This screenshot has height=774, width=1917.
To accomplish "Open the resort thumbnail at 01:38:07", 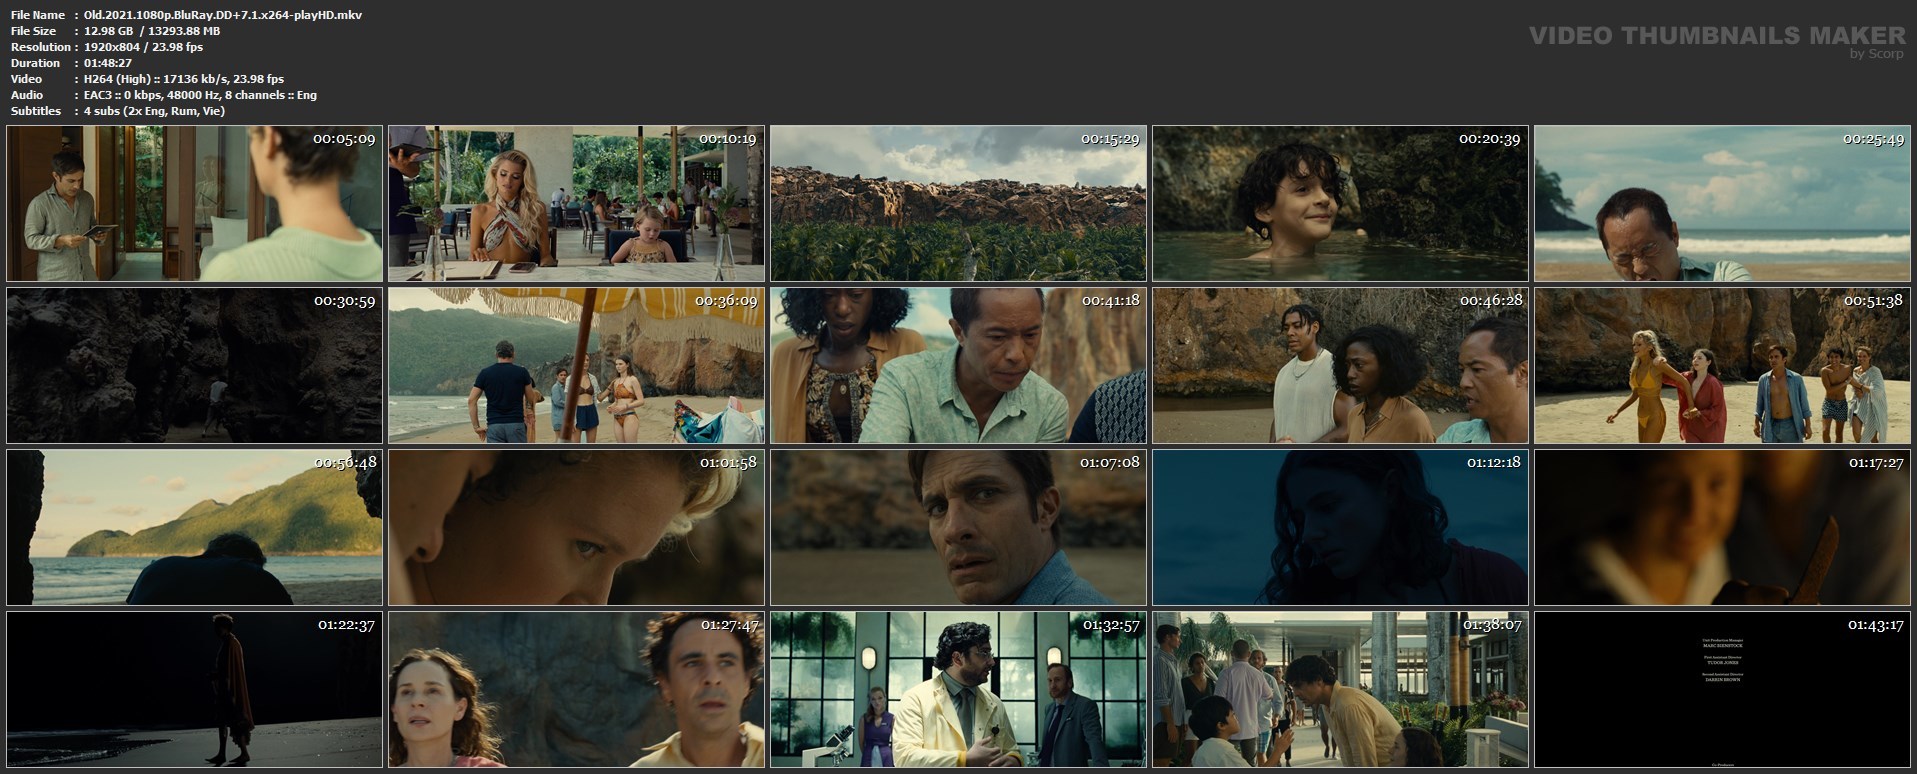I will pyautogui.click(x=1340, y=689).
